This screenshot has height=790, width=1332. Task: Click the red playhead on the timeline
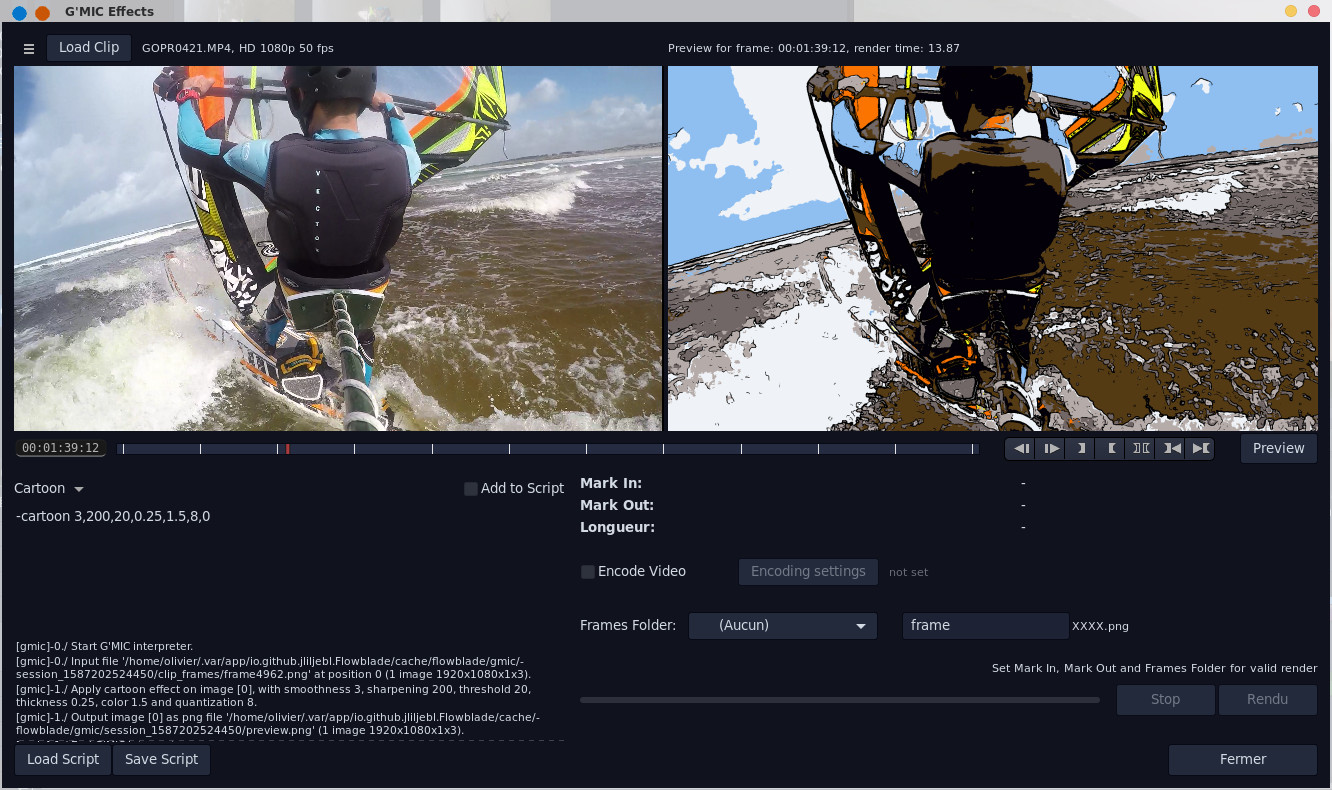pos(288,449)
